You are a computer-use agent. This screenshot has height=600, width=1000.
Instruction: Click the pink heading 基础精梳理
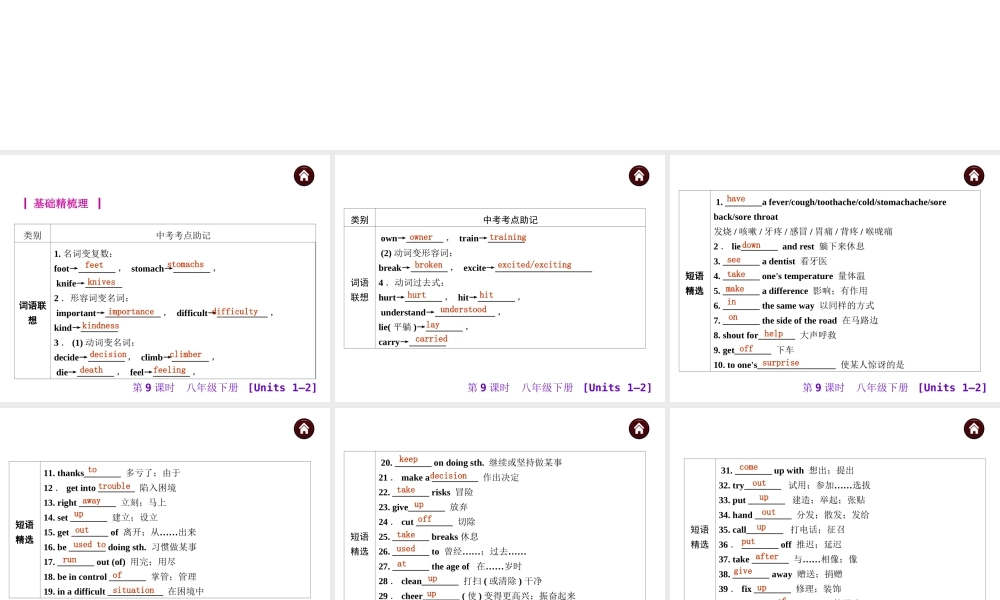click(x=61, y=203)
